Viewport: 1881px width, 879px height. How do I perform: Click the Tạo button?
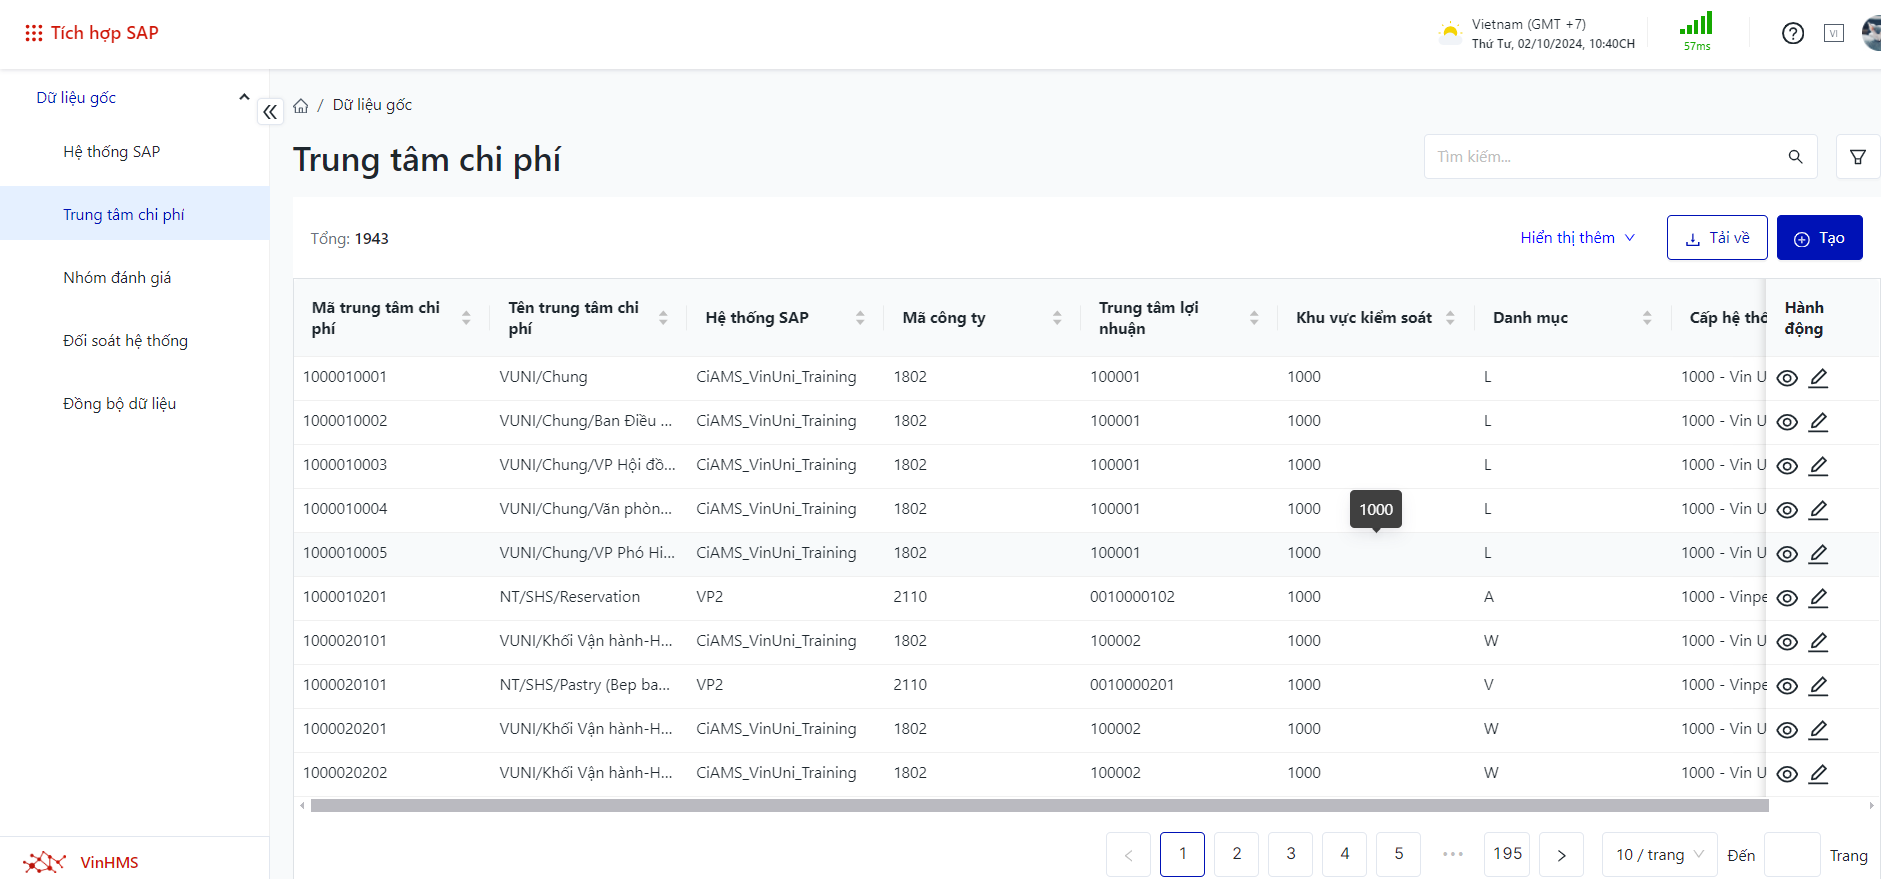(1819, 238)
